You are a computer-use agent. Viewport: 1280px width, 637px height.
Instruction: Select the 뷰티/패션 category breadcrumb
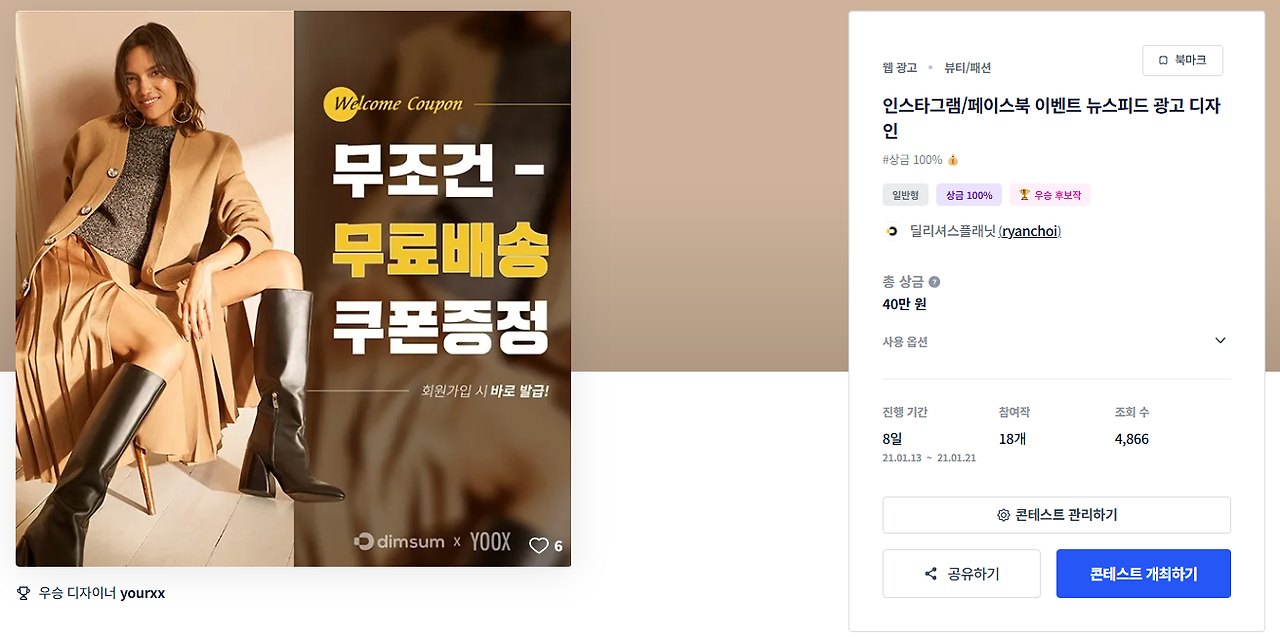point(968,68)
